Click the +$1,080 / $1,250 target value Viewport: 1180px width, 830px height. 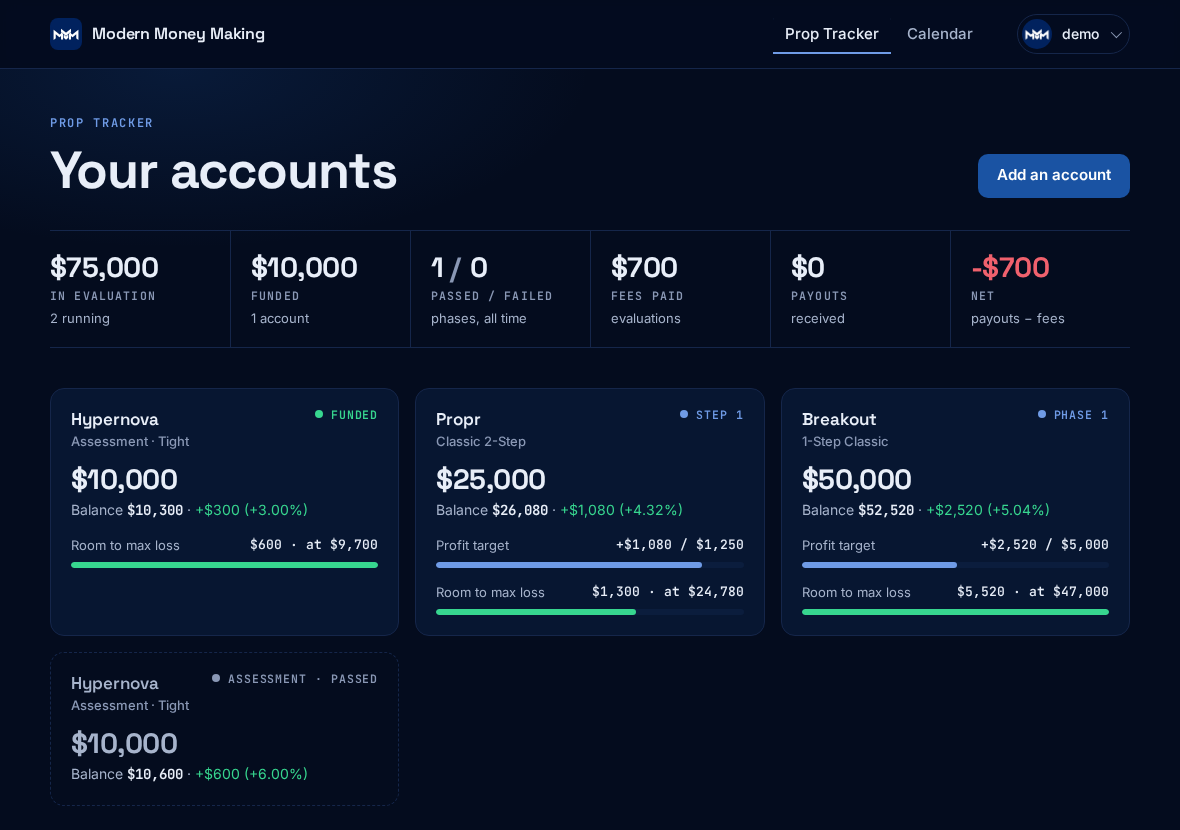[x=680, y=545]
